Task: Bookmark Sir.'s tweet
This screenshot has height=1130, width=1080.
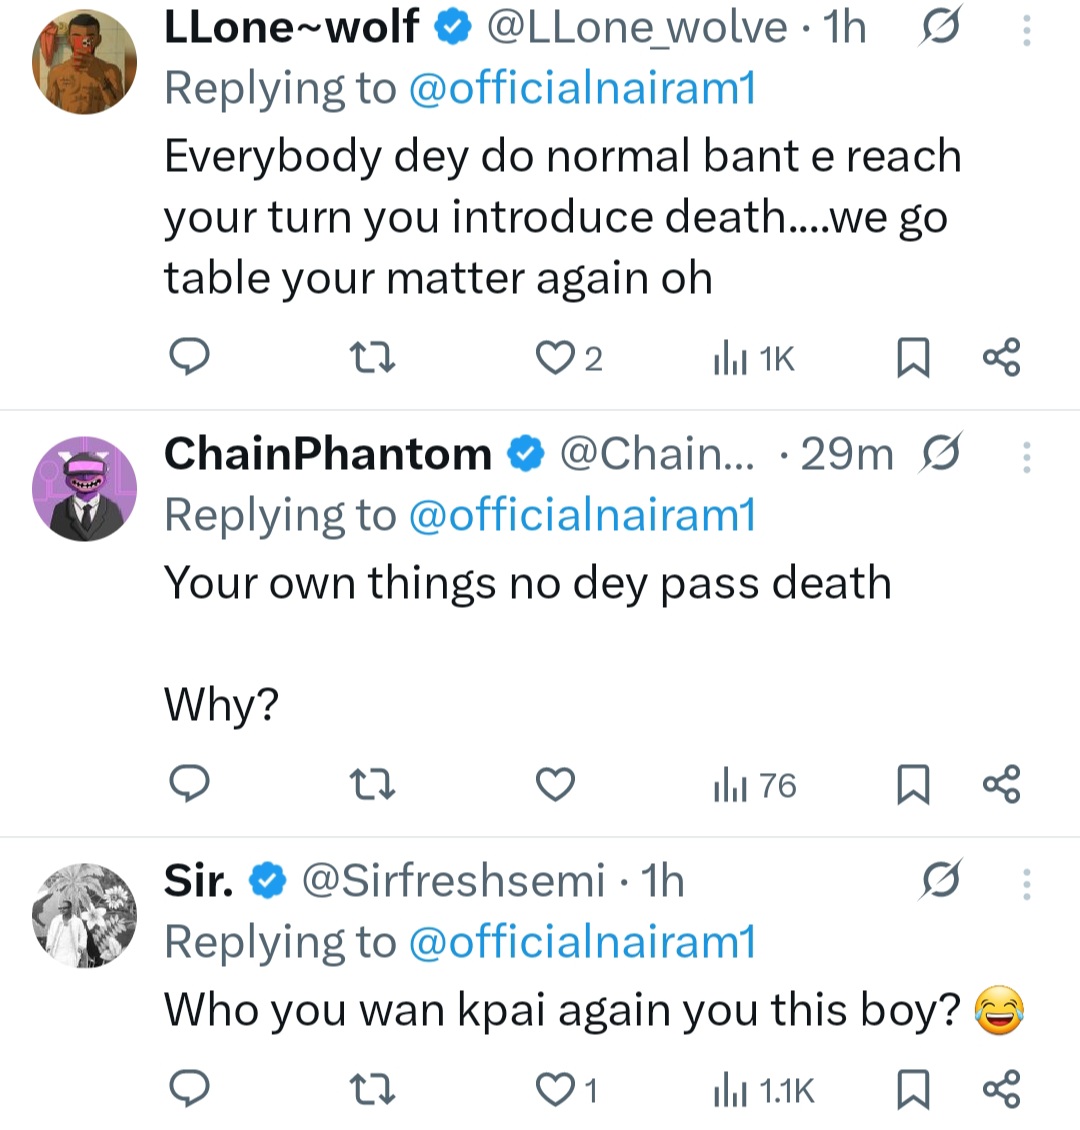Action: 911,1090
